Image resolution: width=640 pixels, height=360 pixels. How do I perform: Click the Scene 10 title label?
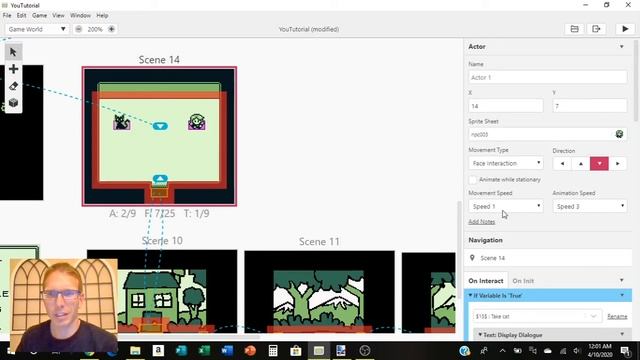162,241
